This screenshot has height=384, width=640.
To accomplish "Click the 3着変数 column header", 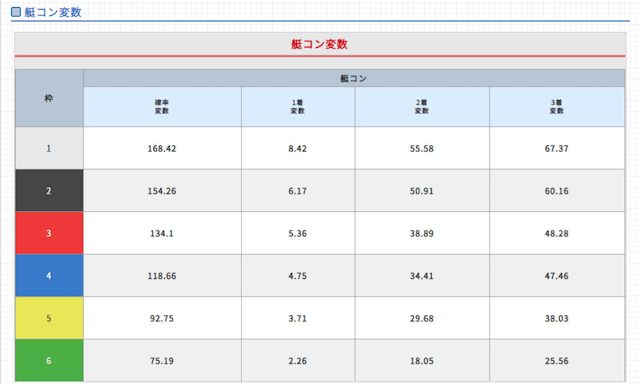I will coord(557,107).
